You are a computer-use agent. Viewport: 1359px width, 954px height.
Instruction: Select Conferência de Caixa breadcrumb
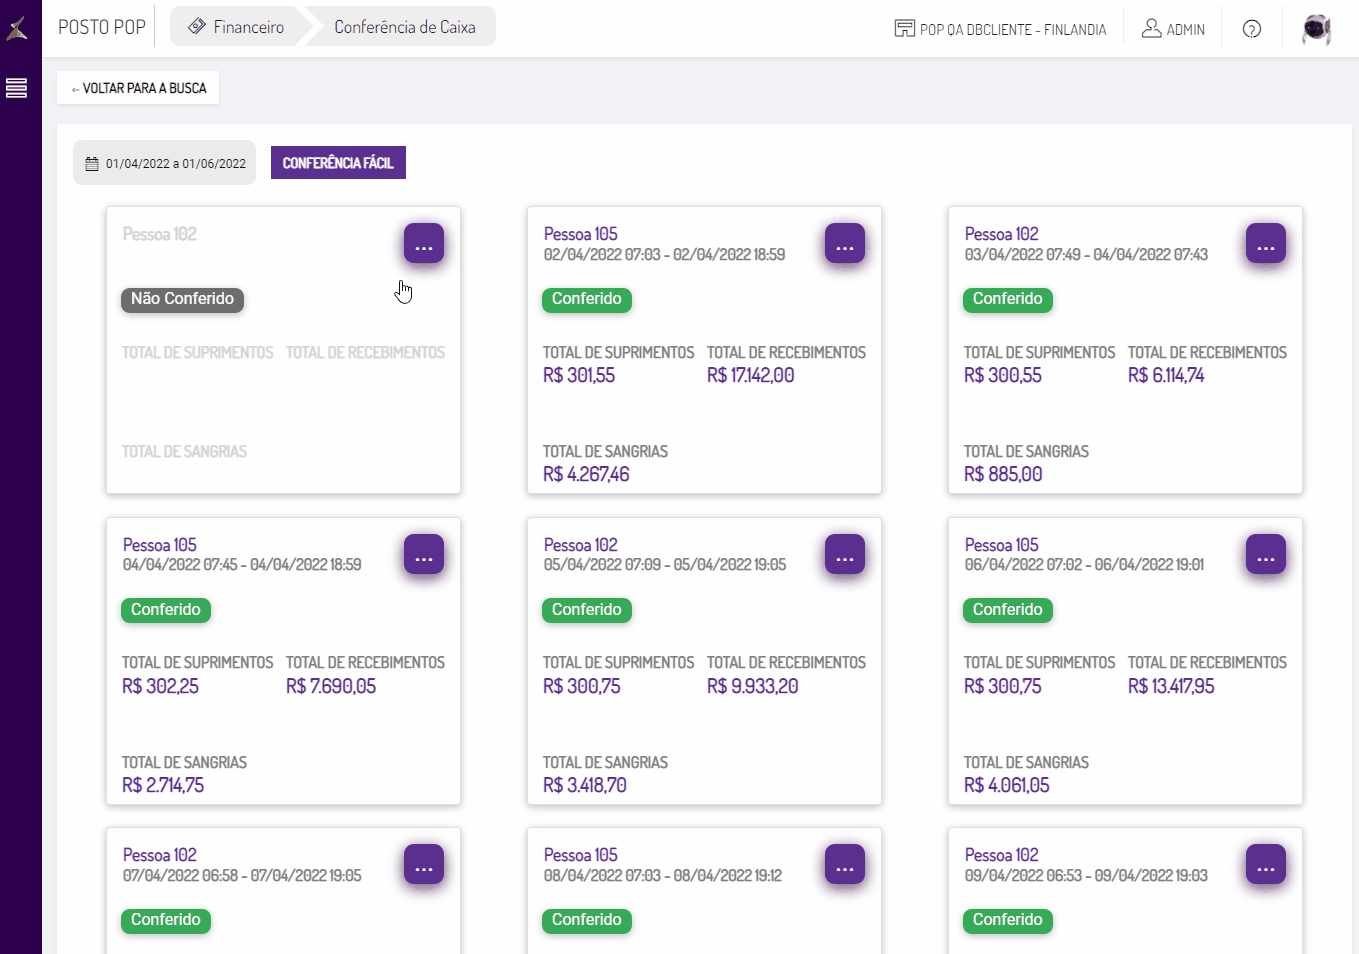tap(404, 27)
